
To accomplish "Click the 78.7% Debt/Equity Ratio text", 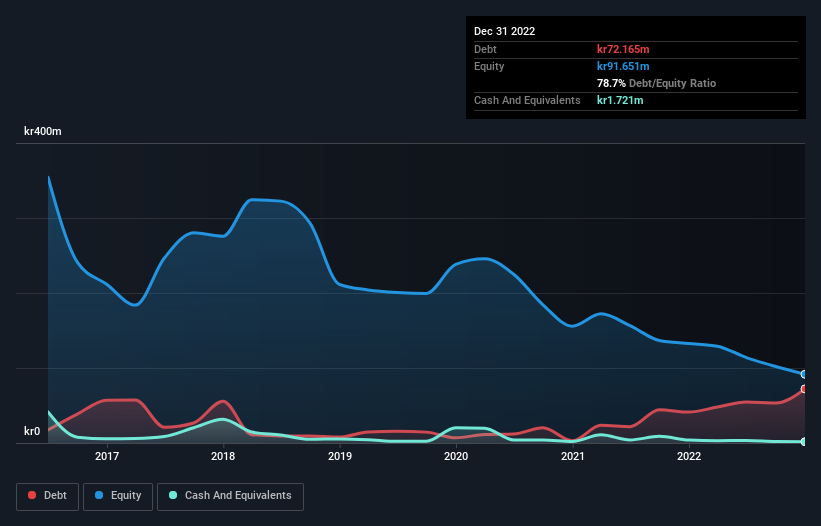I will pos(656,83).
